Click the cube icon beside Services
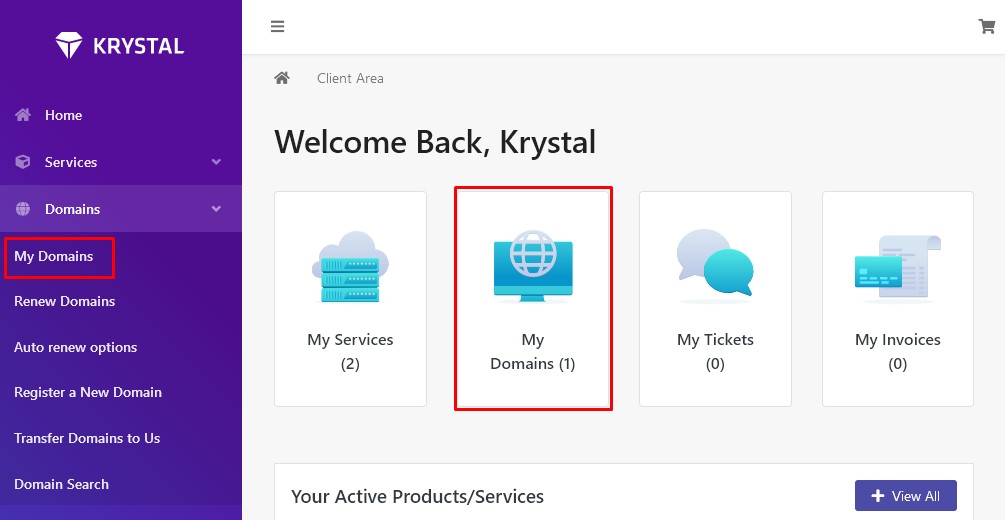The width and height of the screenshot is (1005, 520). point(23,162)
